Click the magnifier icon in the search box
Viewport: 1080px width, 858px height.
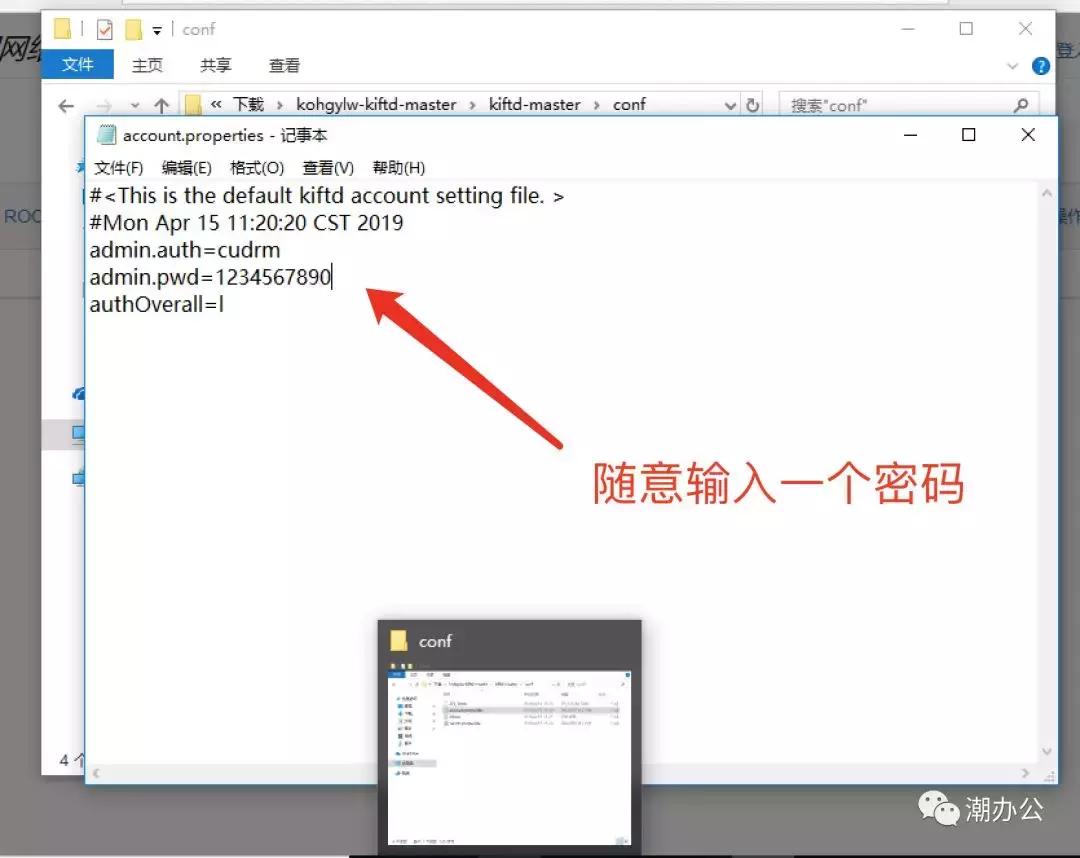(1020, 104)
